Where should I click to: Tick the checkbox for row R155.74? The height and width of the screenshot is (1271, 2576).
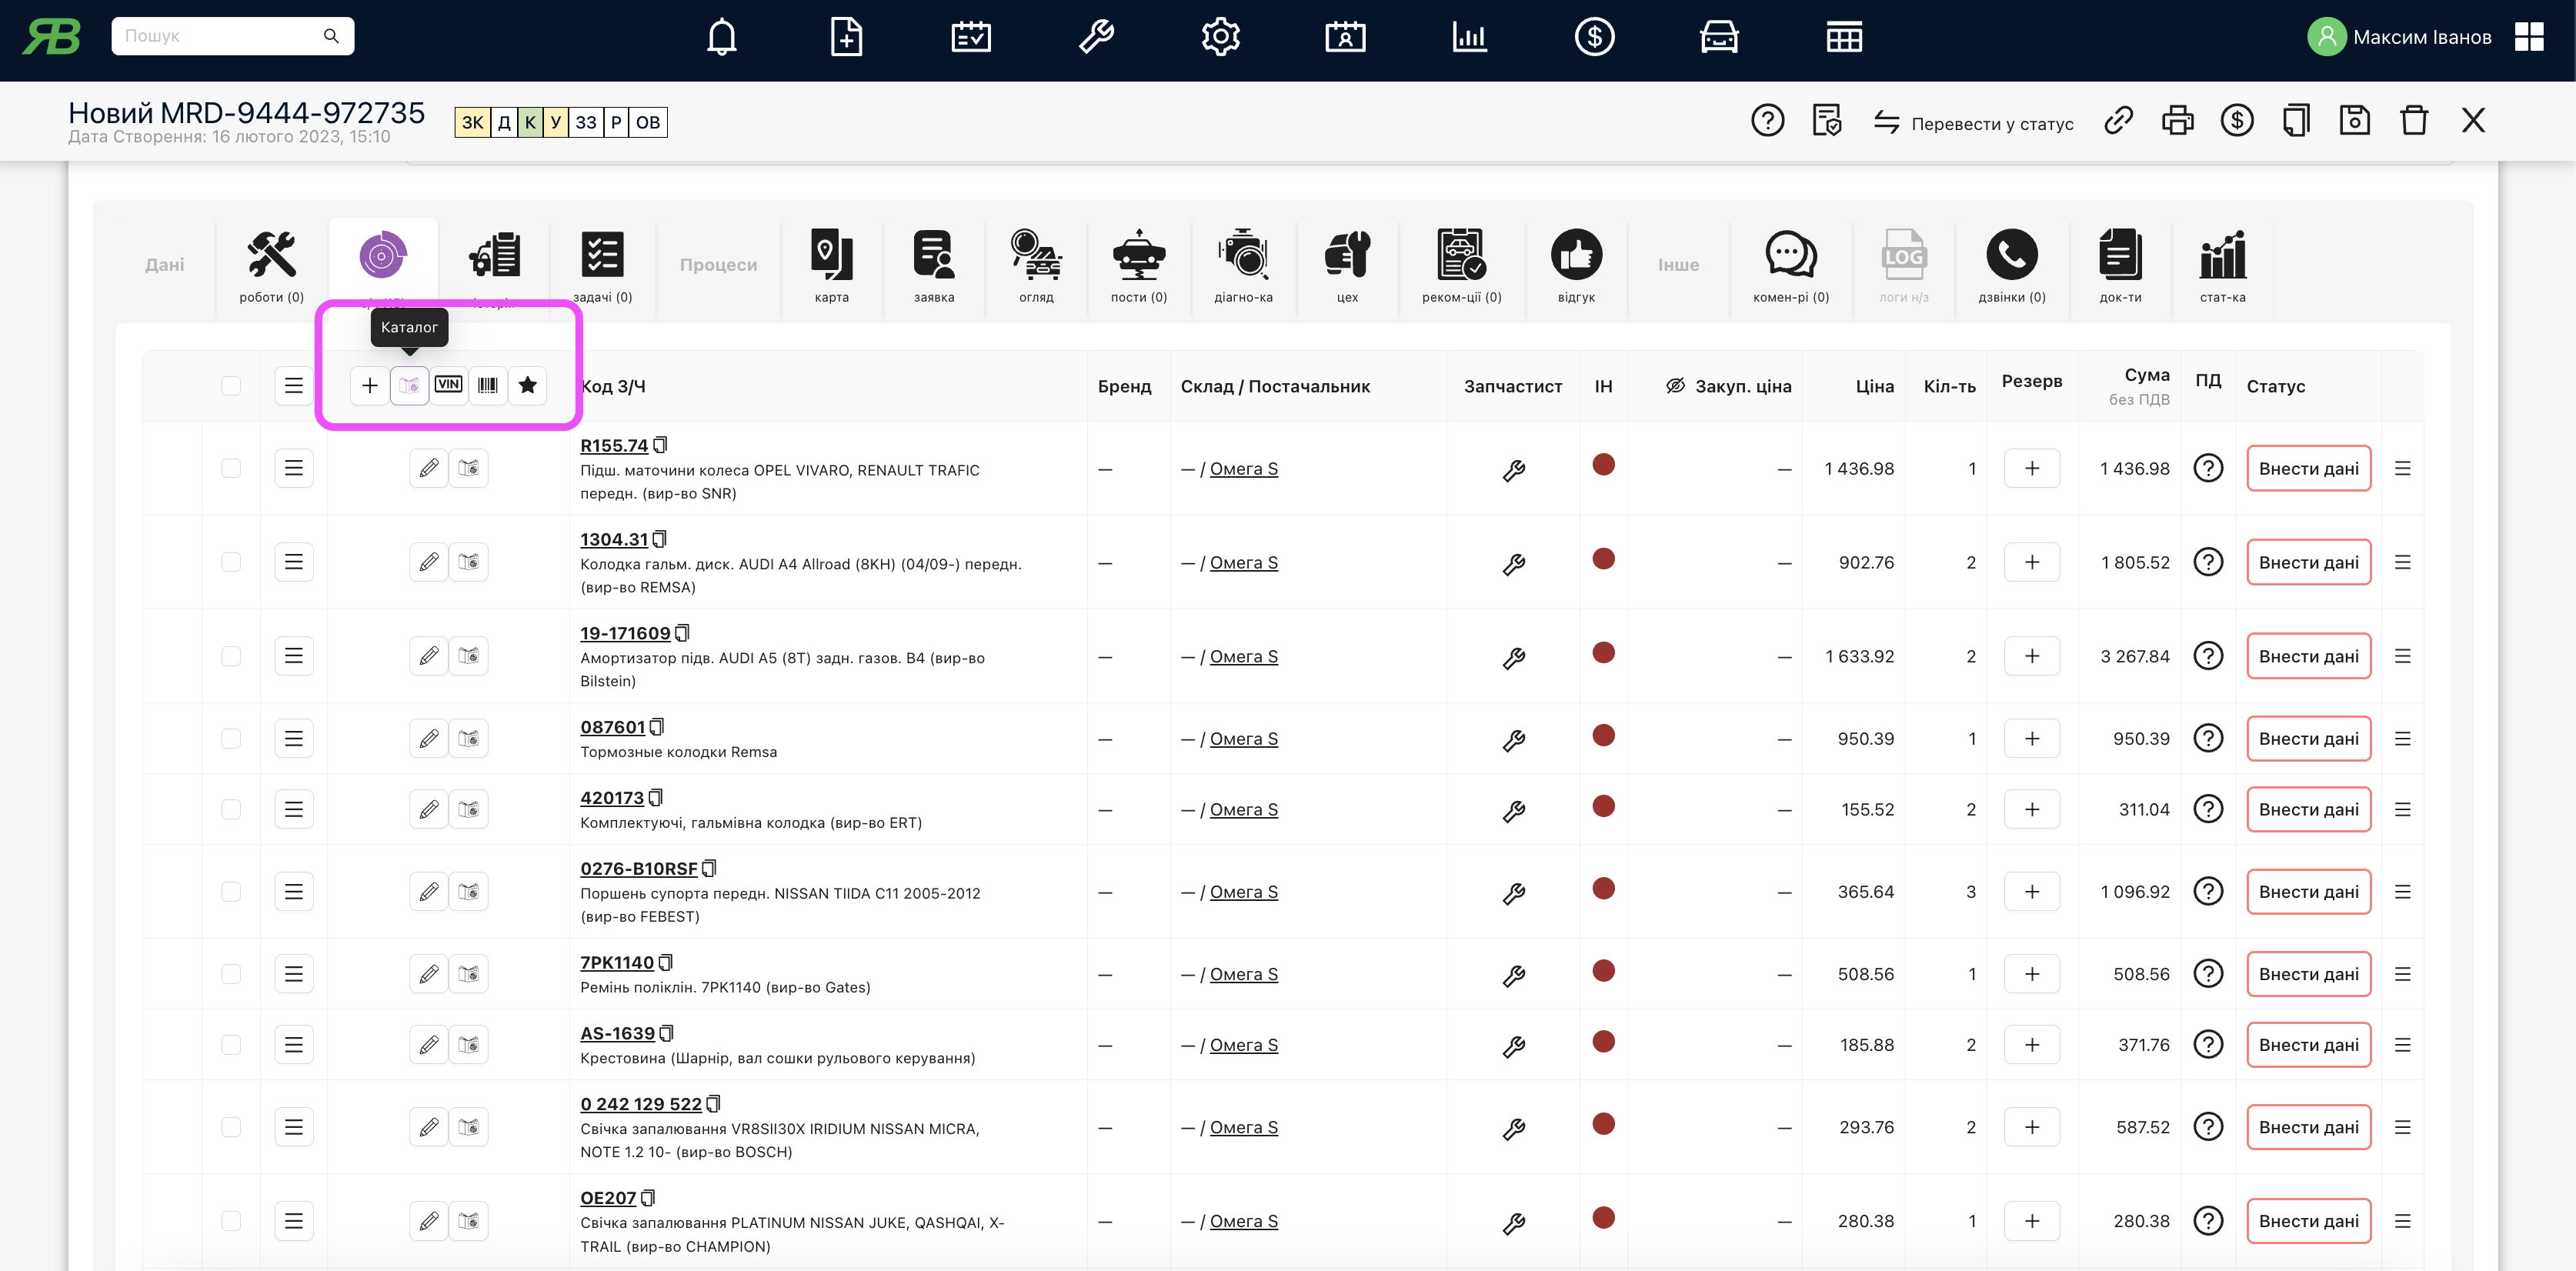(x=231, y=468)
